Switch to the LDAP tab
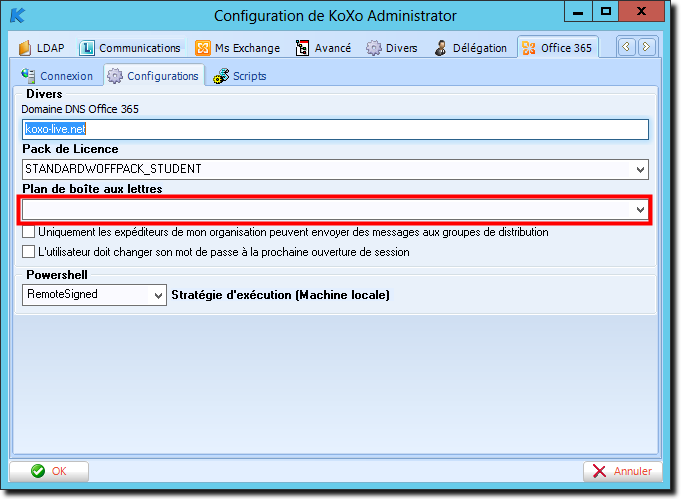Image resolution: width=681 pixels, height=499 pixels. pos(42,48)
